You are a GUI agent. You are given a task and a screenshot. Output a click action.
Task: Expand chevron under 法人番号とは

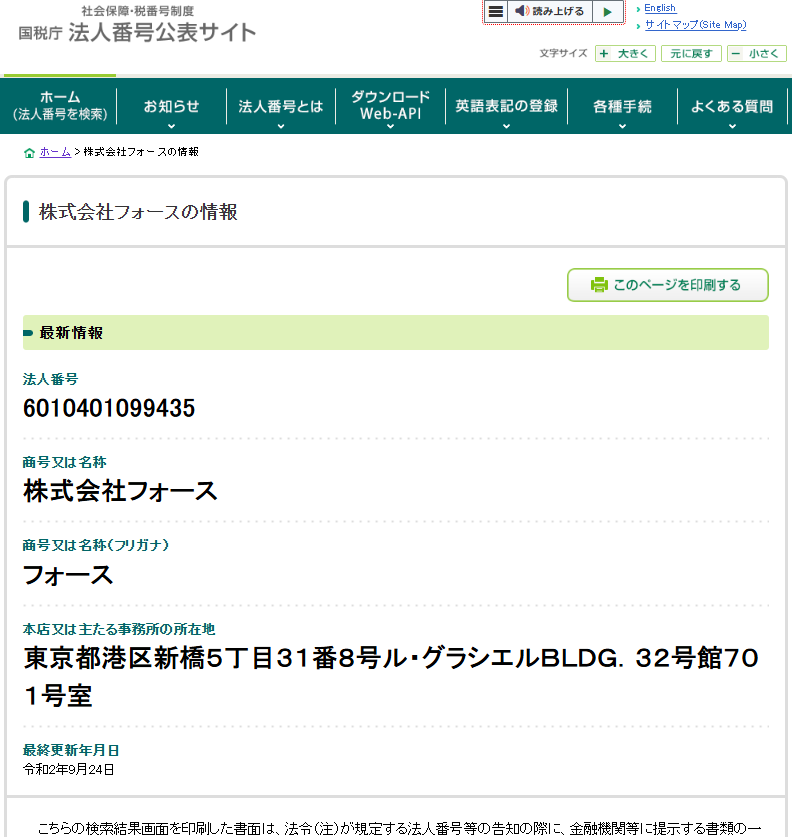coord(281,127)
